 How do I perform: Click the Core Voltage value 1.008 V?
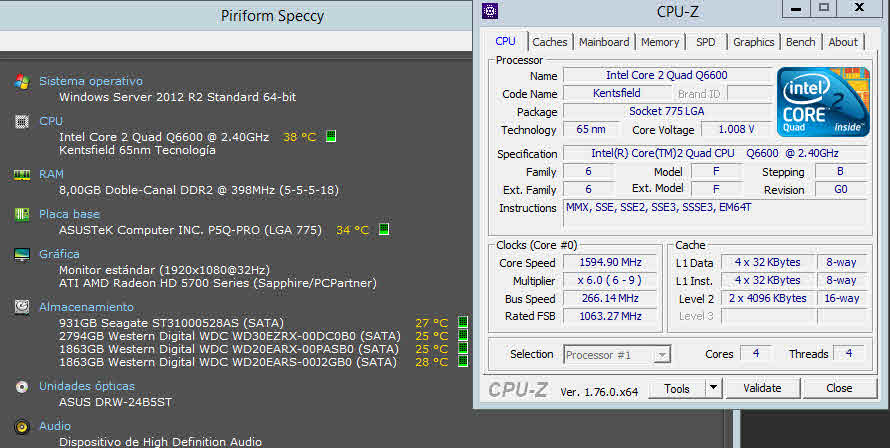click(736, 129)
